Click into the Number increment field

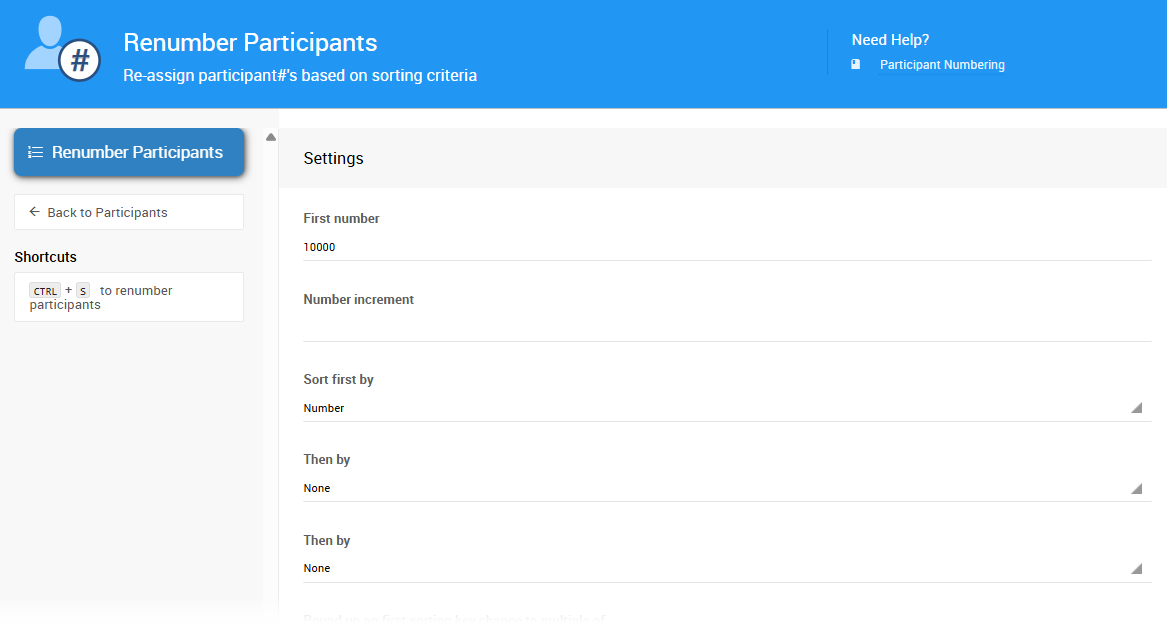pos(727,327)
